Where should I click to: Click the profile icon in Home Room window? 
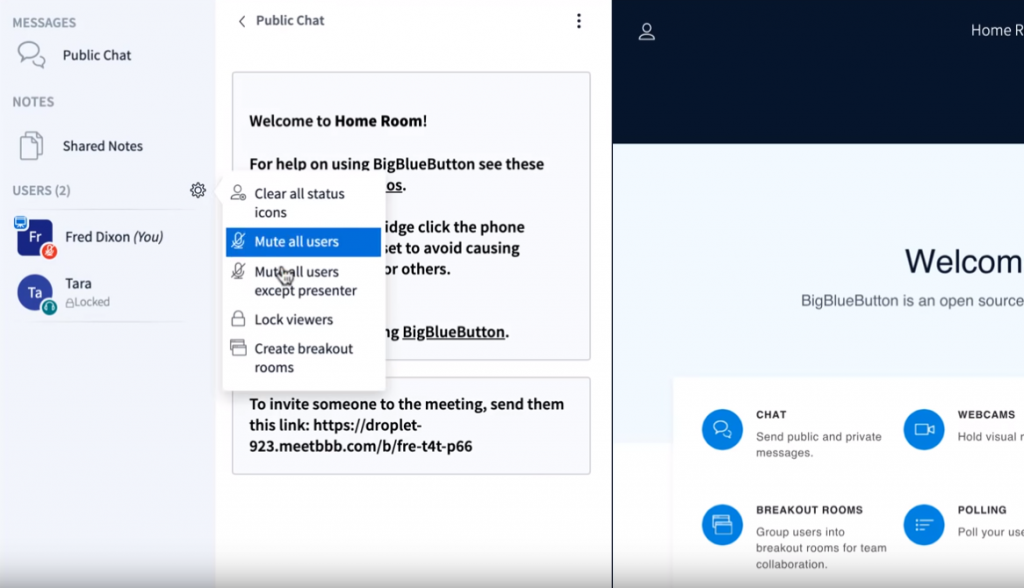(x=647, y=31)
